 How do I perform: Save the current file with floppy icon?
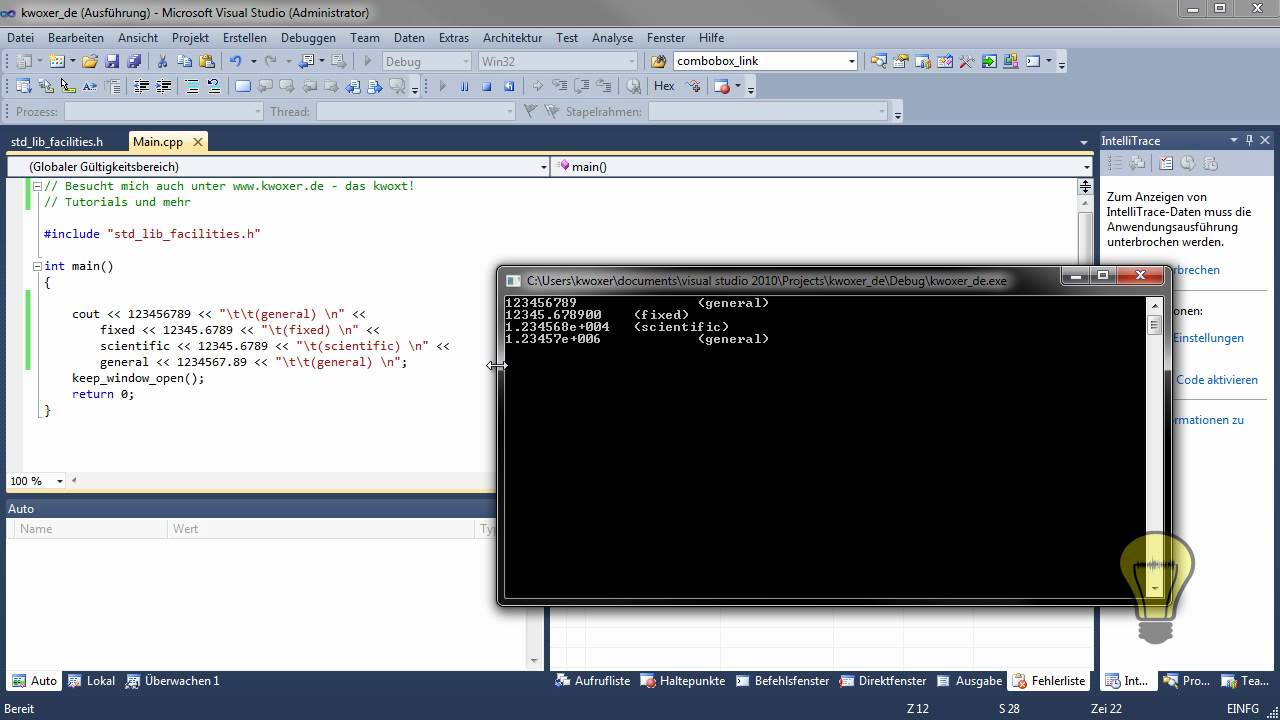pos(112,61)
